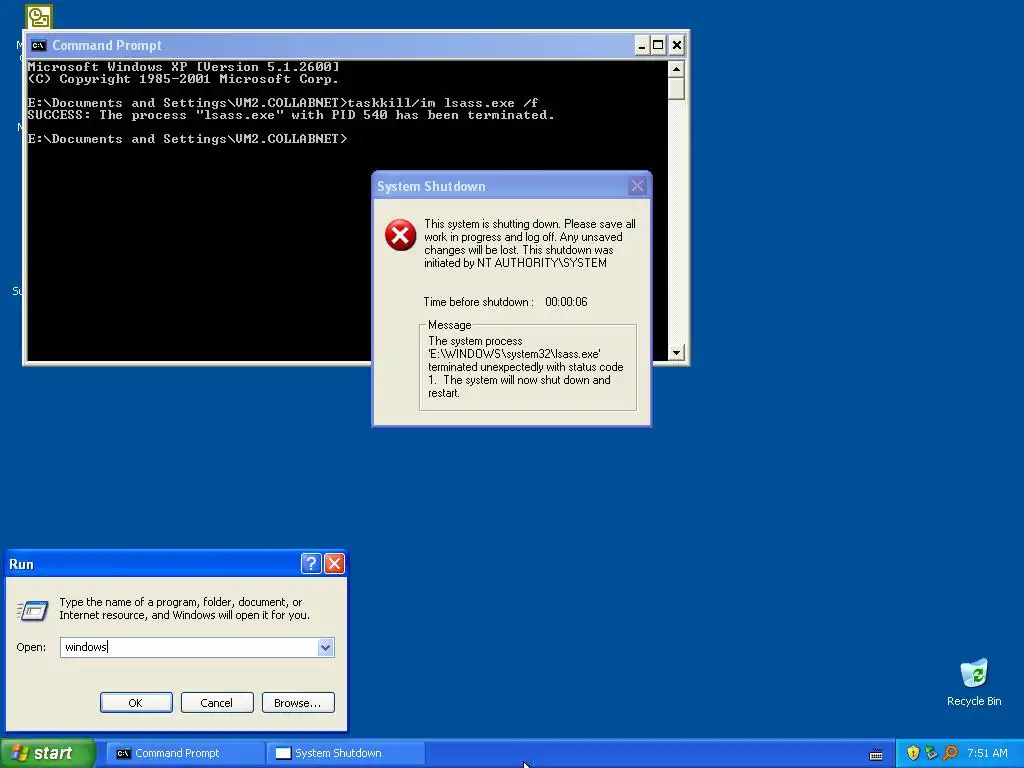Minimize the Command Prompt window
Viewport: 1024px width, 768px height.
click(x=642, y=46)
